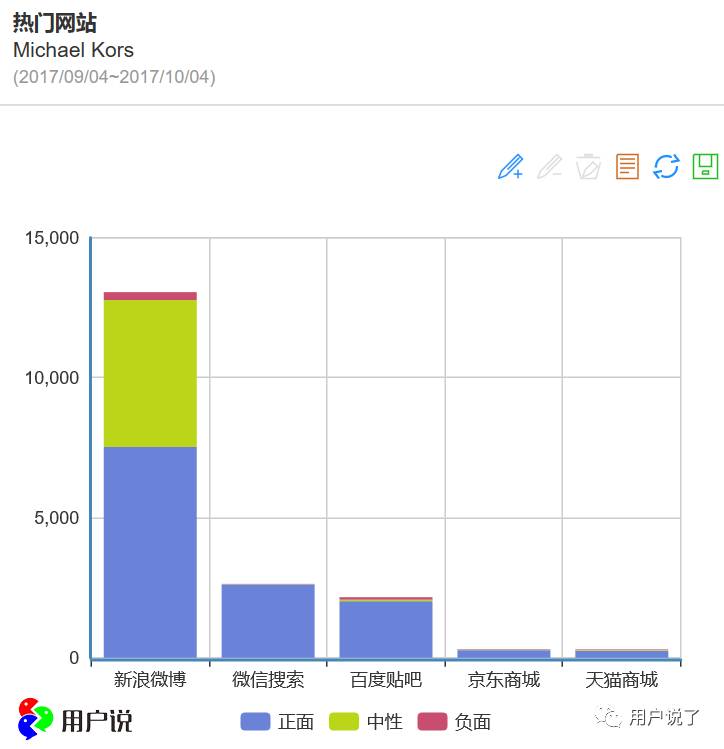Click the greyed pencil undo mark icon
724x749 pixels.
[x=549, y=166]
